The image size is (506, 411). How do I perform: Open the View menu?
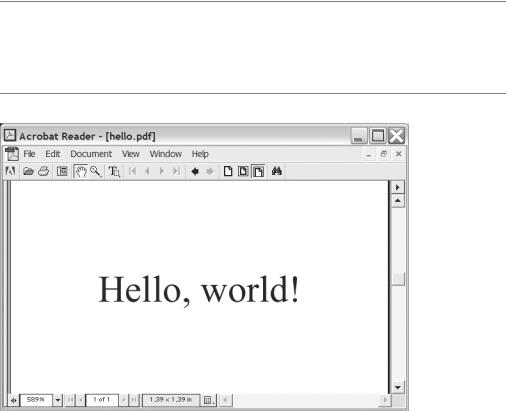pos(131,154)
